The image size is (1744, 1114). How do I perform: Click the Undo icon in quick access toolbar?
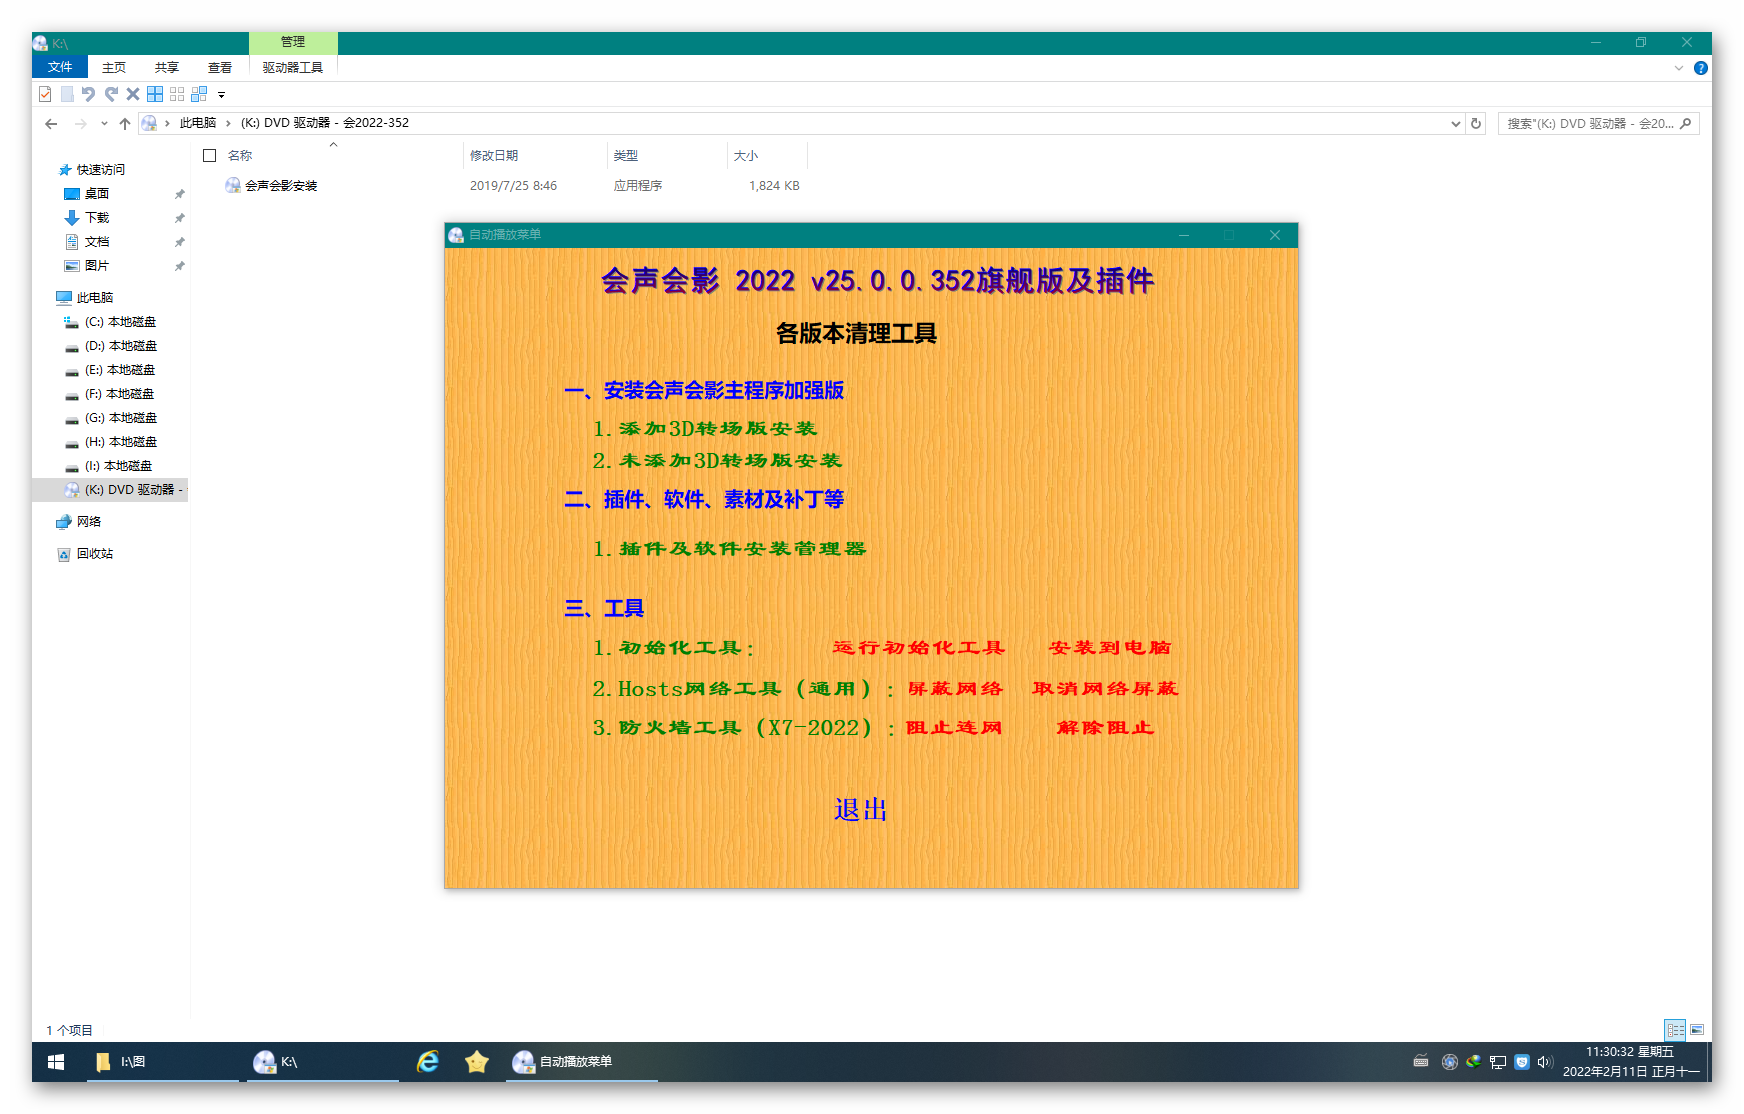[88, 94]
